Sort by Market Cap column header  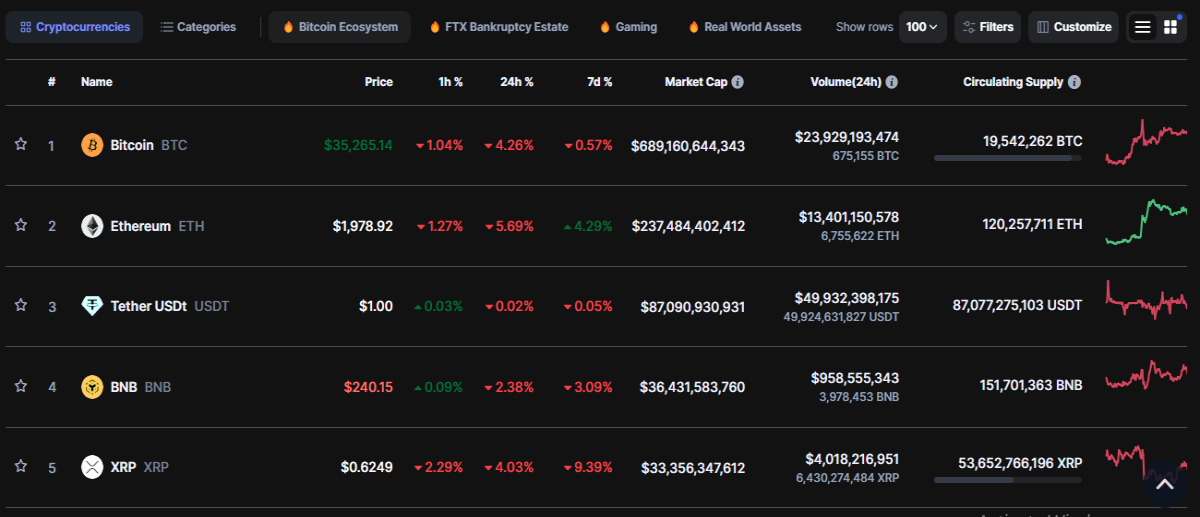click(x=696, y=82)
